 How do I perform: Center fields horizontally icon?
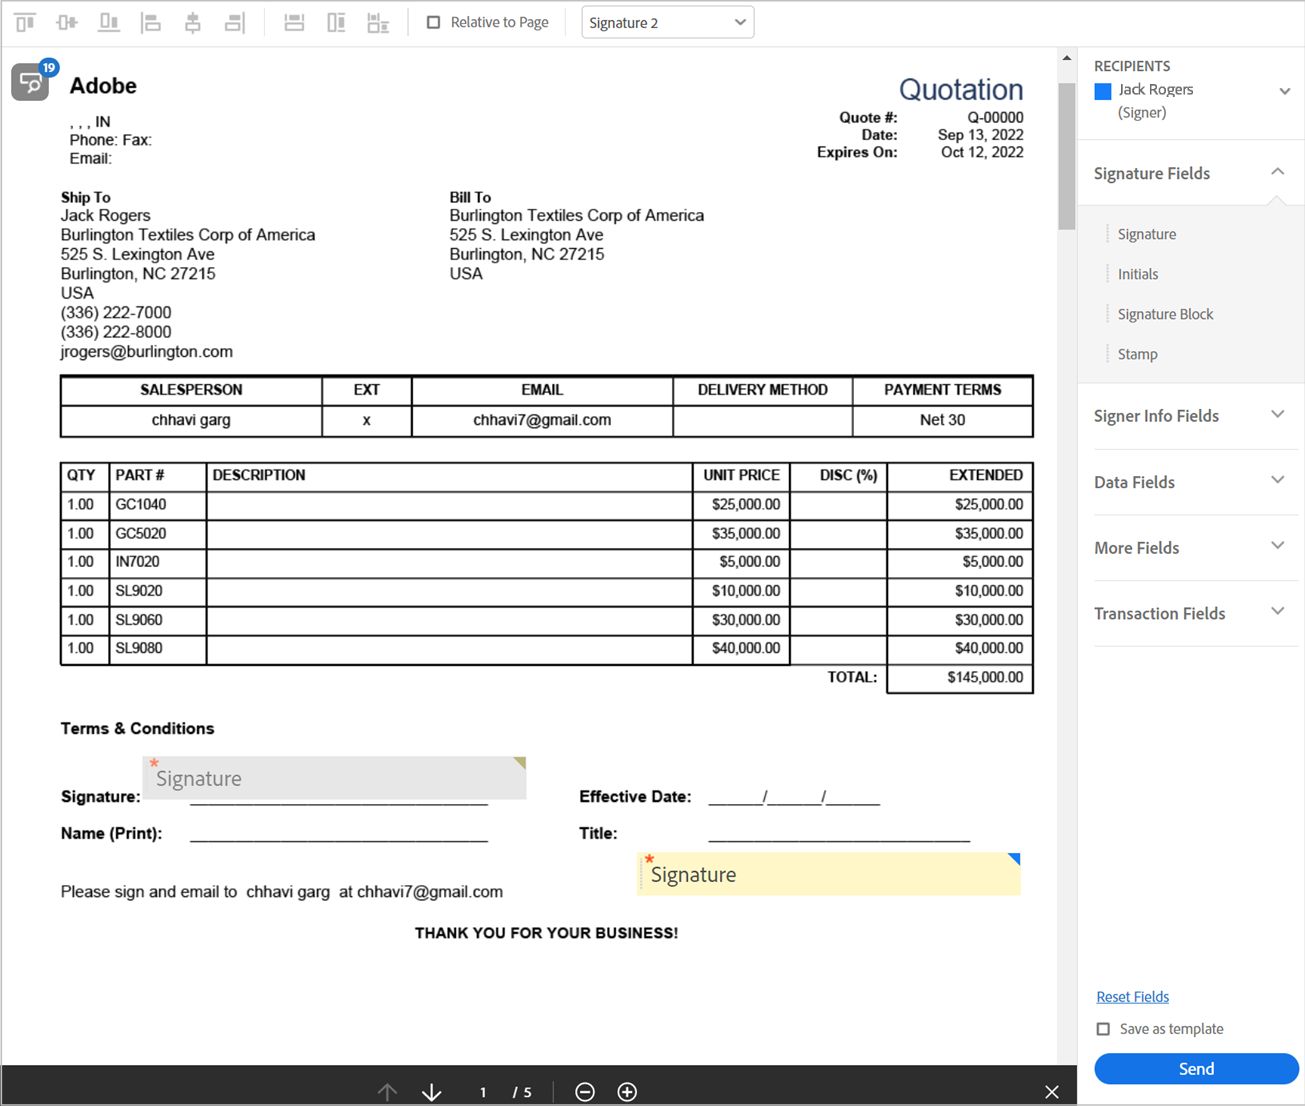193,22
